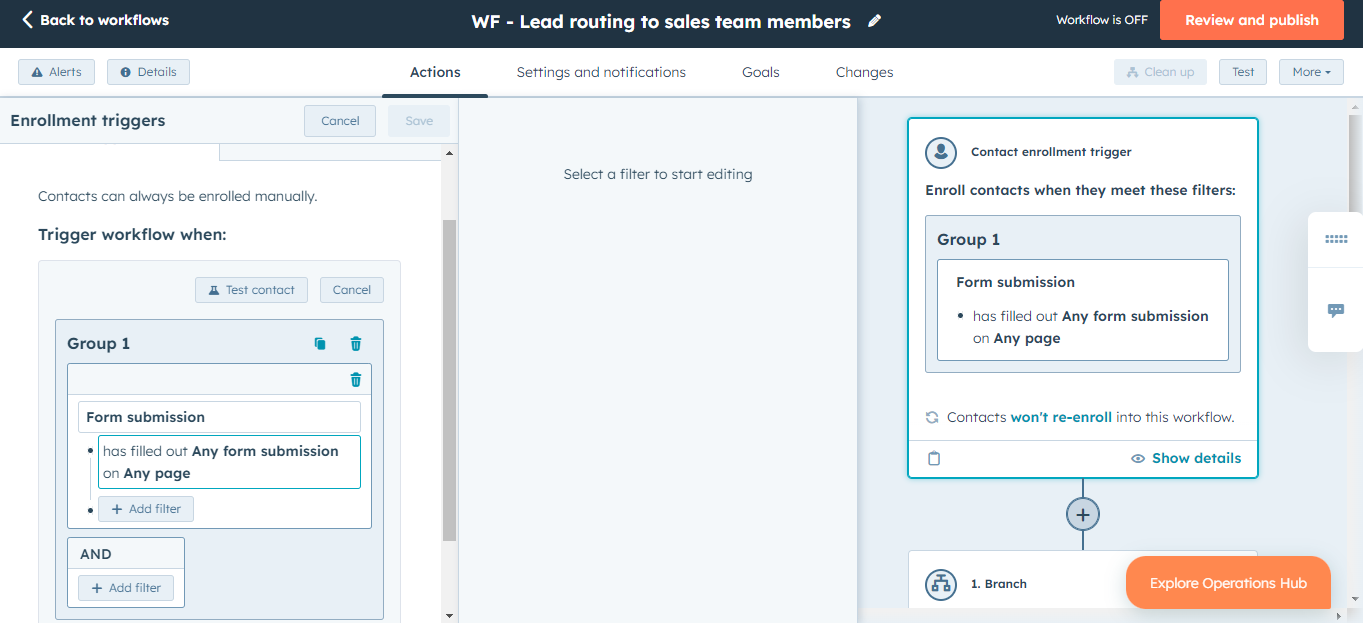This screenshot has height=623, width=1363.
Task: Rename the workflow using the pencil icon
Action: pyautogui.click(x=874, y=20)
